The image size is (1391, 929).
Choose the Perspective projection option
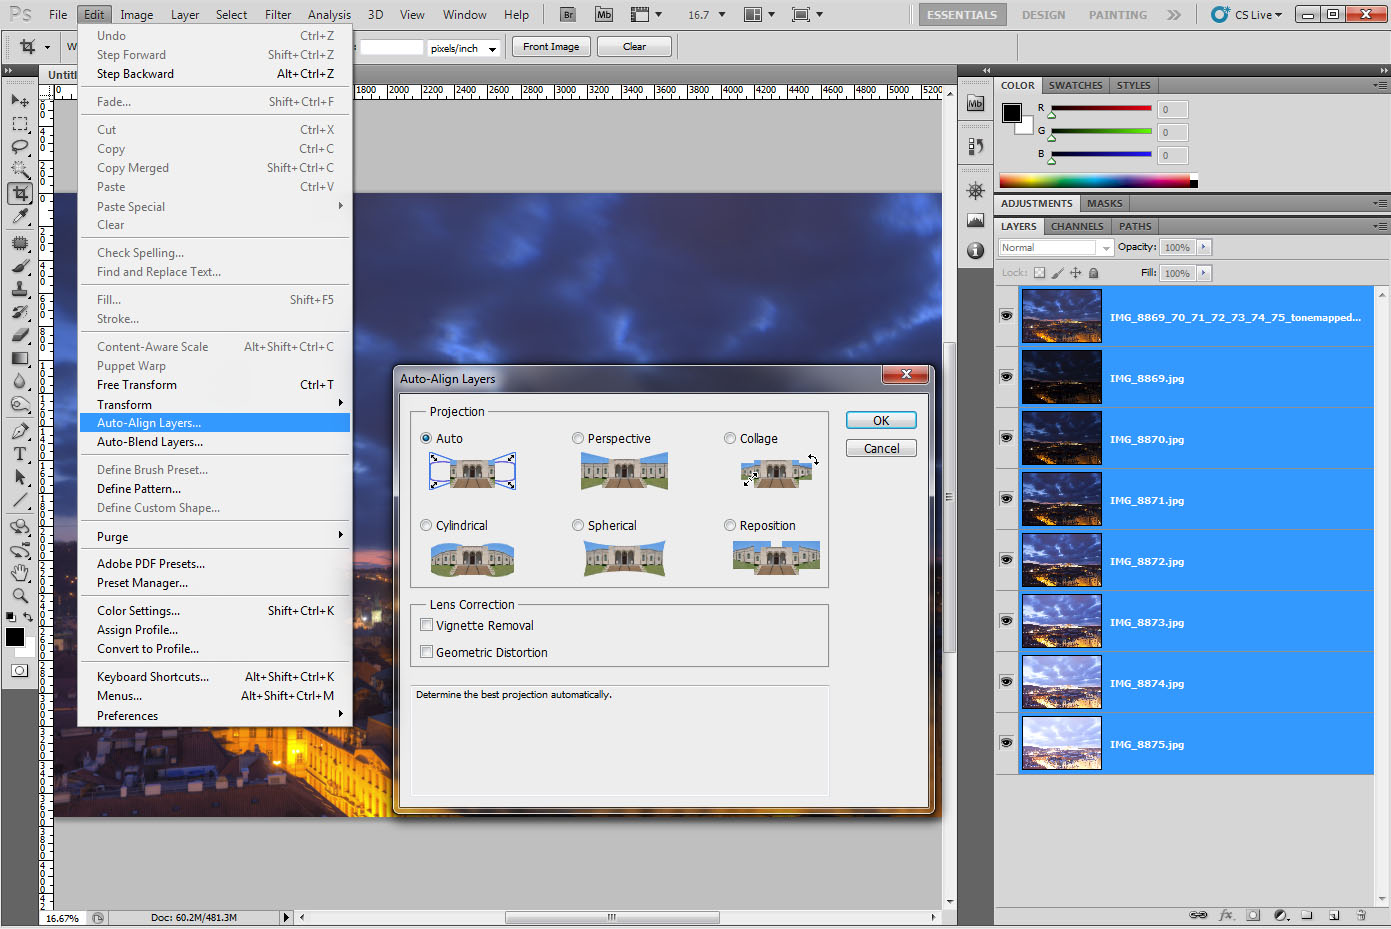(x=578, y=439)
